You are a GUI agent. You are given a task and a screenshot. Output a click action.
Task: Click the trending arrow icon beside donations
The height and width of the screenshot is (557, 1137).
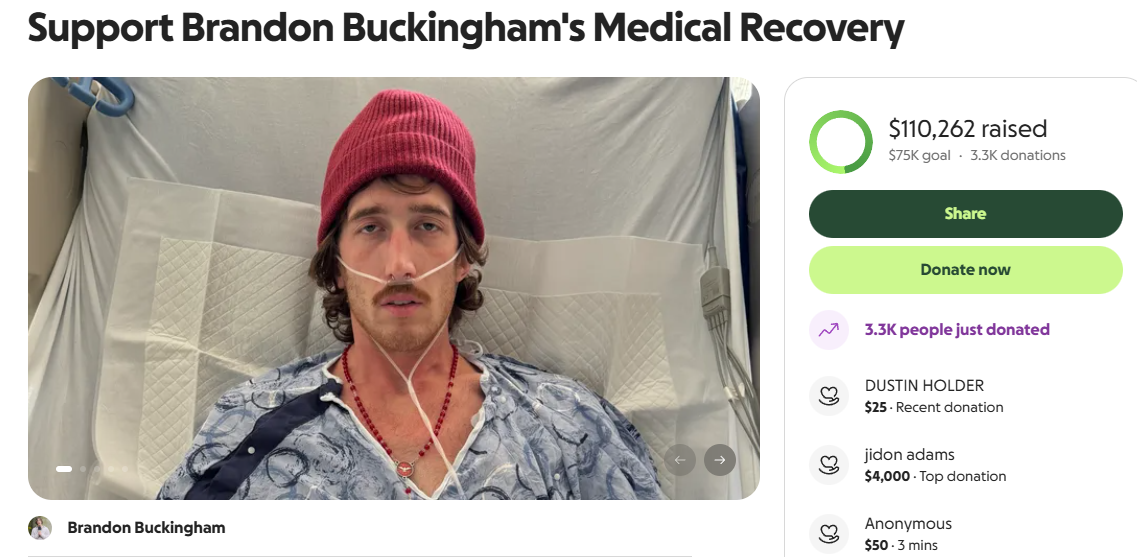click(829, 330)
